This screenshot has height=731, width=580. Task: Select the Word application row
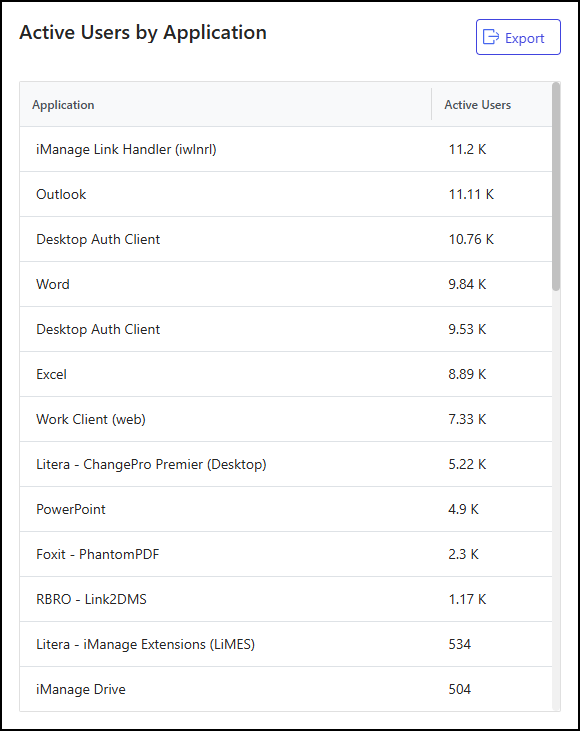(x=286, y=284)
